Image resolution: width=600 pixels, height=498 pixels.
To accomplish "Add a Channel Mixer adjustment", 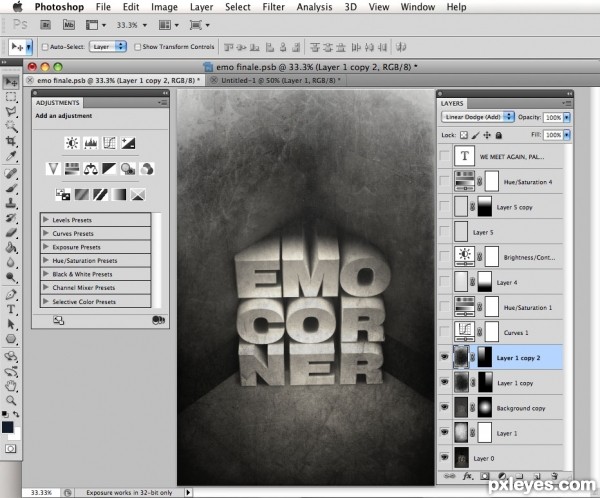I will (147, 169).
